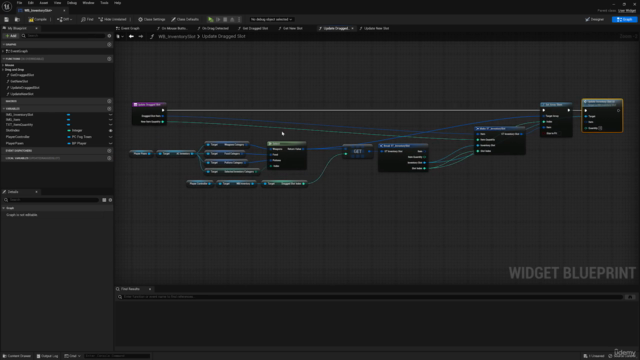Open the Content Drawer
The height and width of the screenshot is (360, 640).
click(17, 356)
